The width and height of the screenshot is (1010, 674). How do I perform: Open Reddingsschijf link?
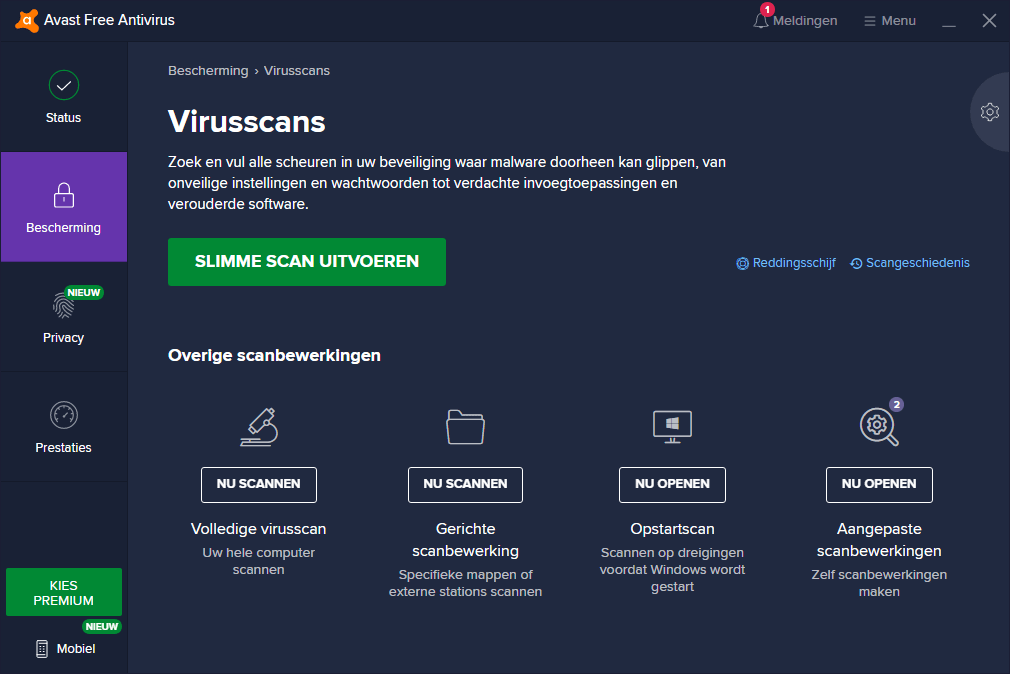click(x=786, y=263)
